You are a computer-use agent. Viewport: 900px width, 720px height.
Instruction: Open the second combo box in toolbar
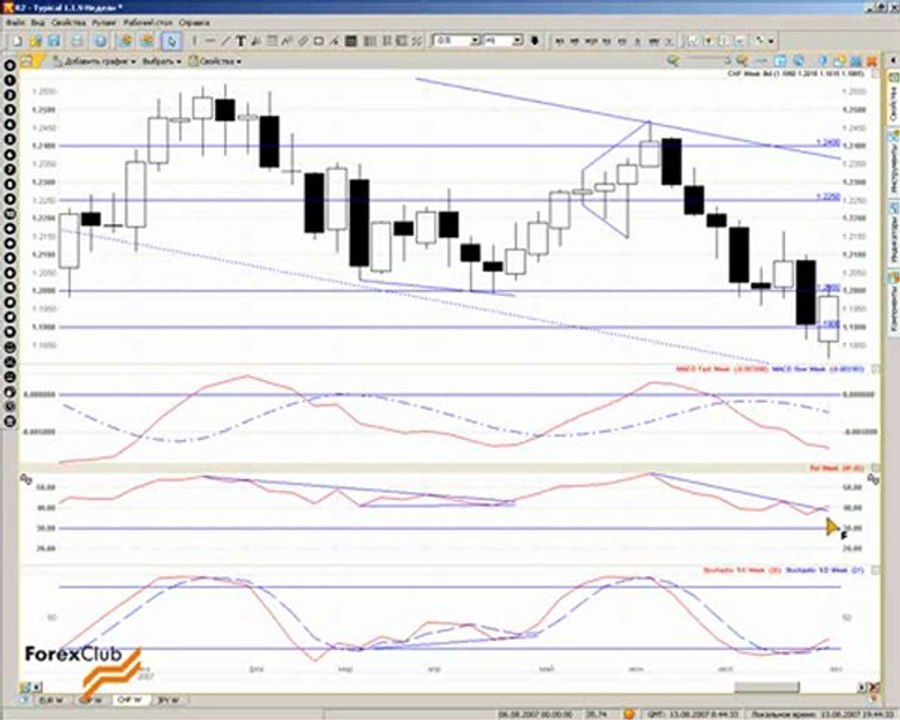click(517, 41)
